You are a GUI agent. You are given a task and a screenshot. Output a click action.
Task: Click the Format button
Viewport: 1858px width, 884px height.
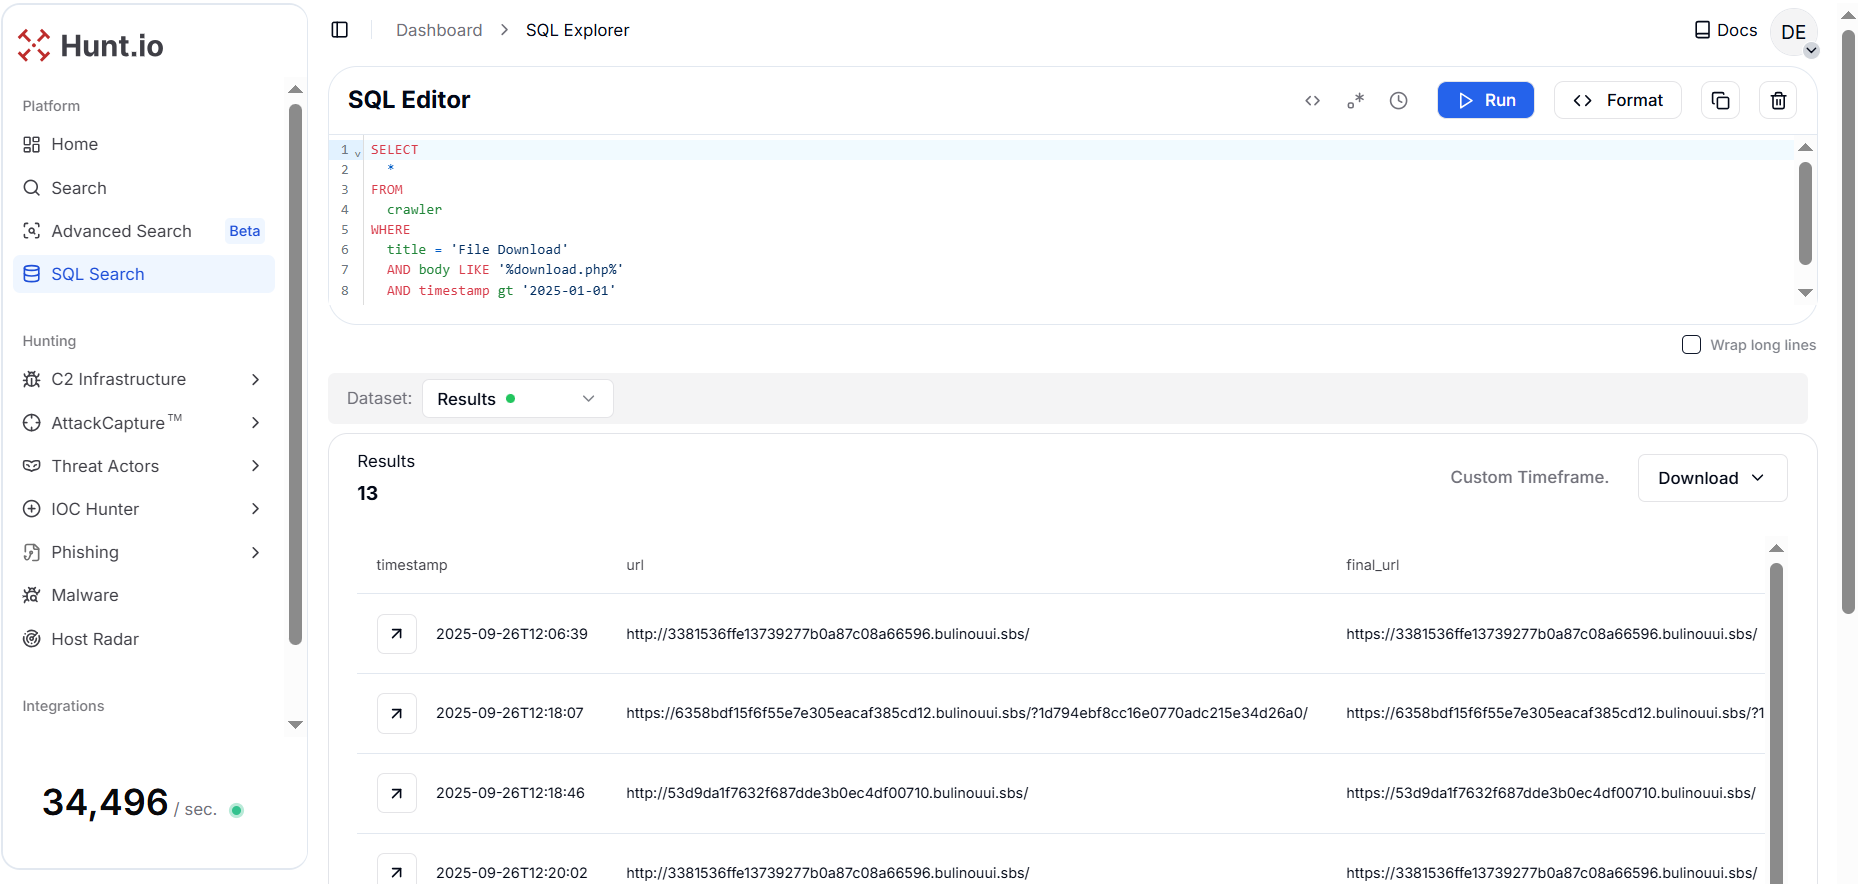1617,100
